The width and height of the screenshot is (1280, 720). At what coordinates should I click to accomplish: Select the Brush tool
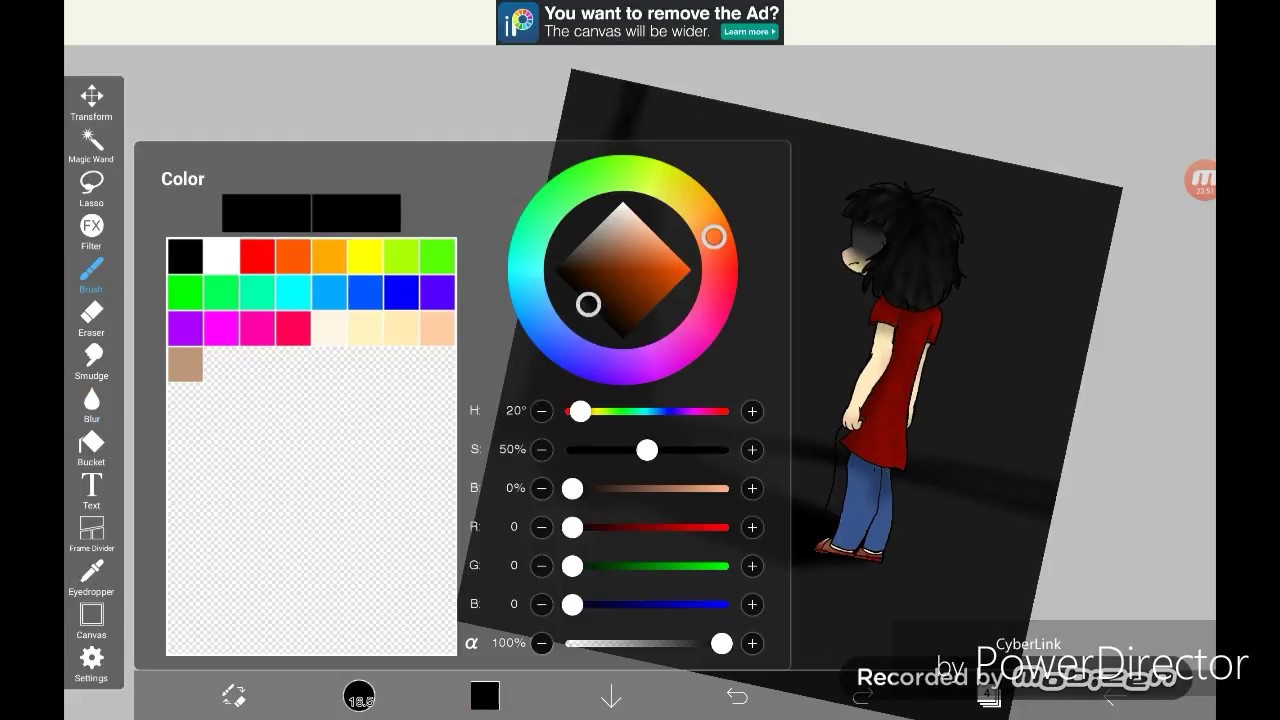(x=92, y=275)
